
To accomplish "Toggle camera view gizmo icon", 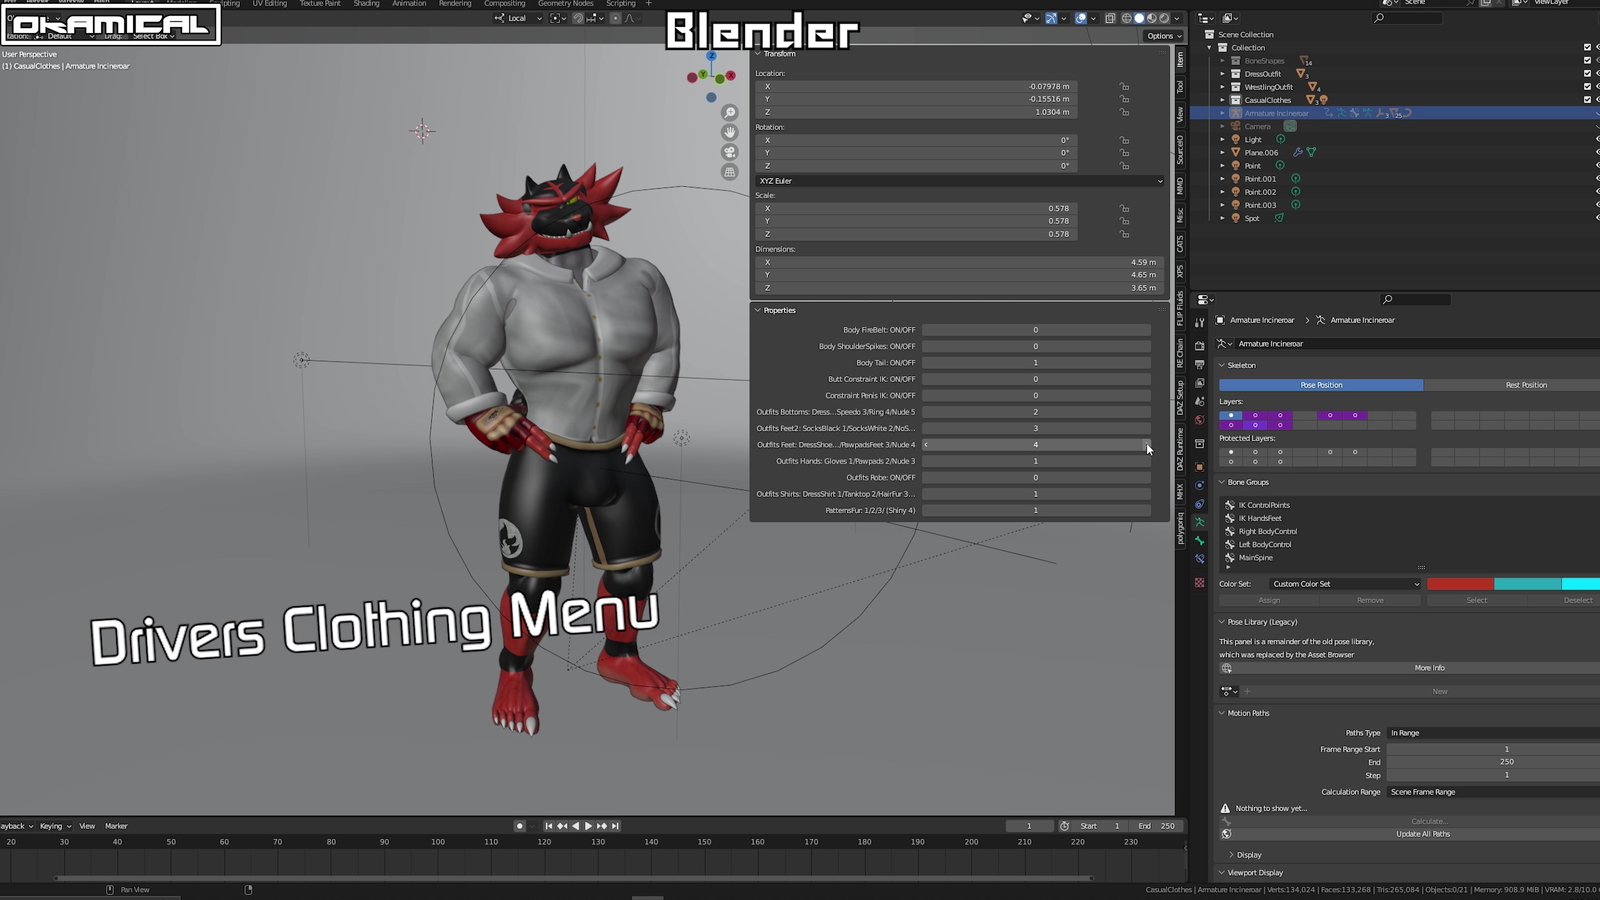I will [x=730, y=152].
